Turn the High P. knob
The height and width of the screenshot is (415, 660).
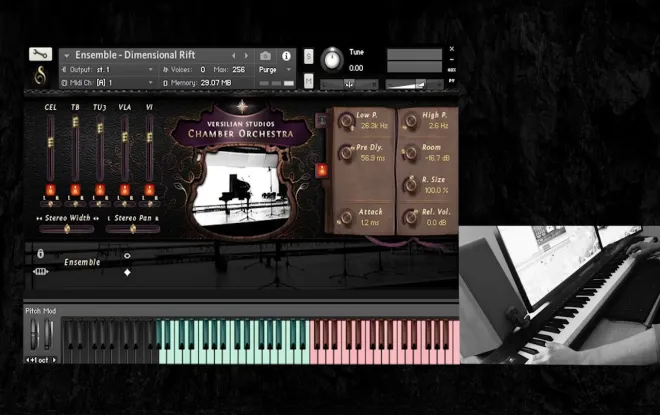tap(410, 121)
